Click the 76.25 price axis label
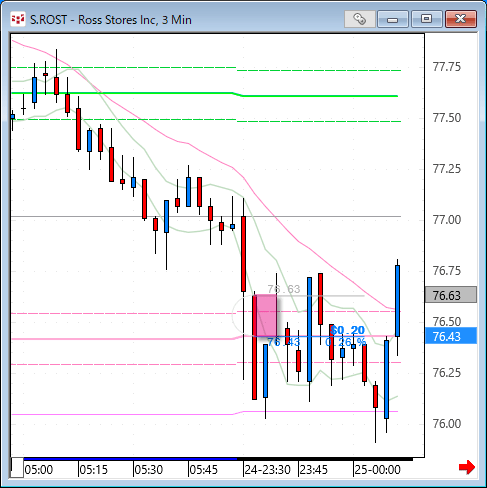 447,373
